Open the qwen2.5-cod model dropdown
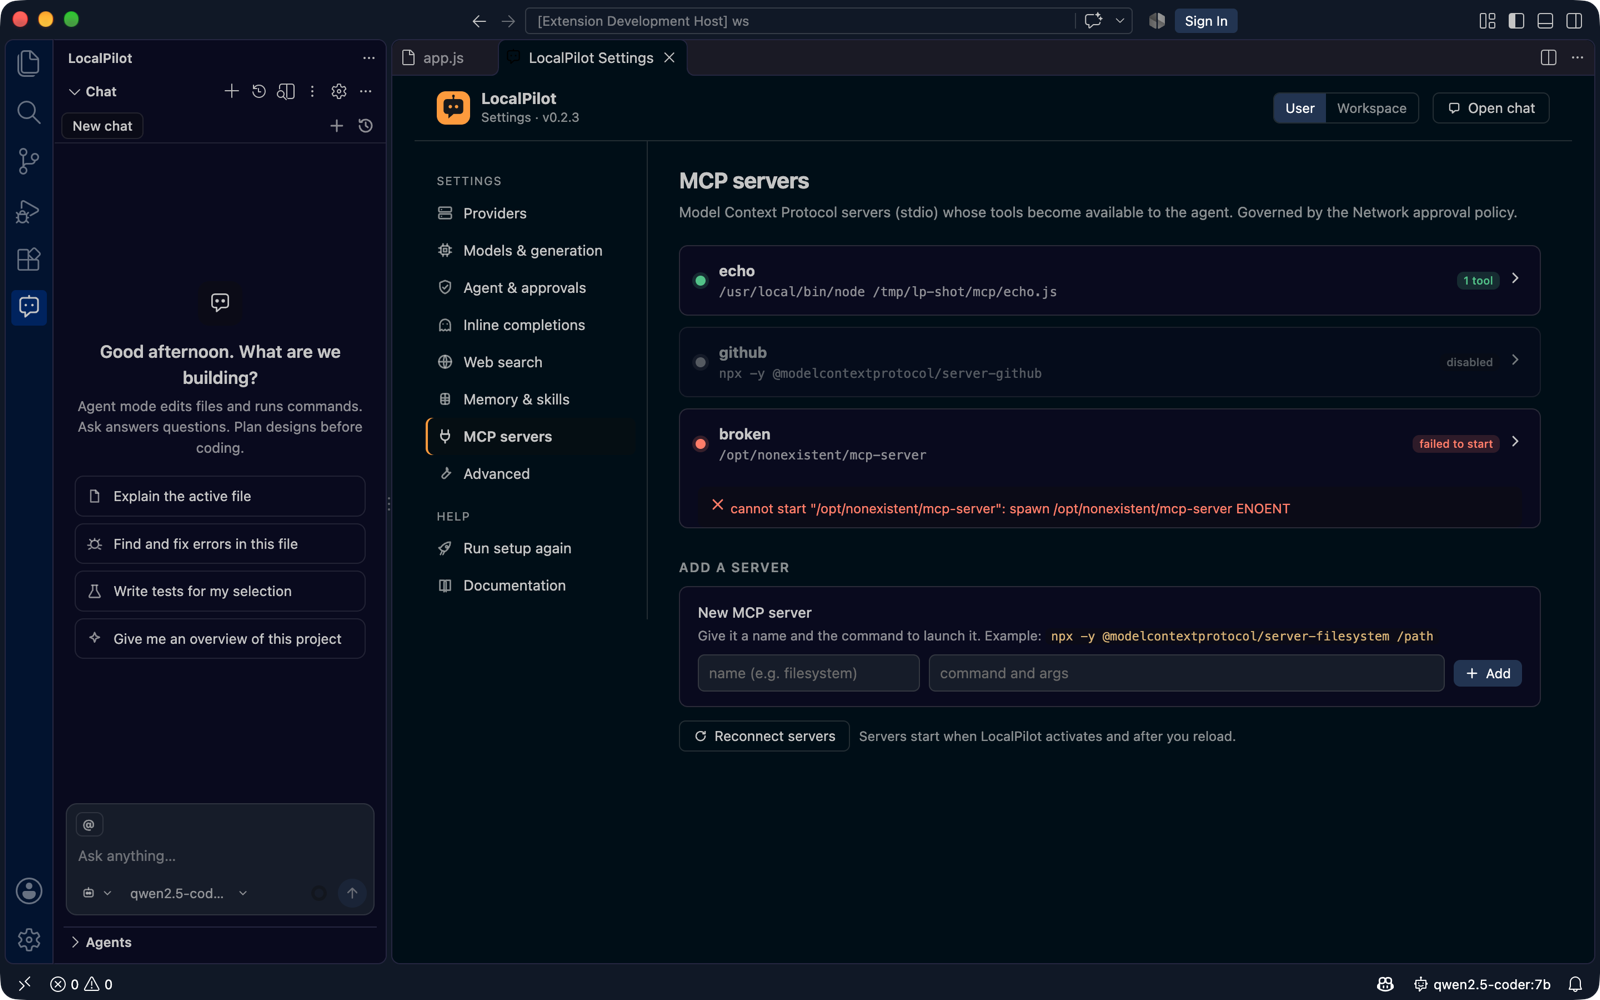The image size is (1600, 1000). point(188,893)
